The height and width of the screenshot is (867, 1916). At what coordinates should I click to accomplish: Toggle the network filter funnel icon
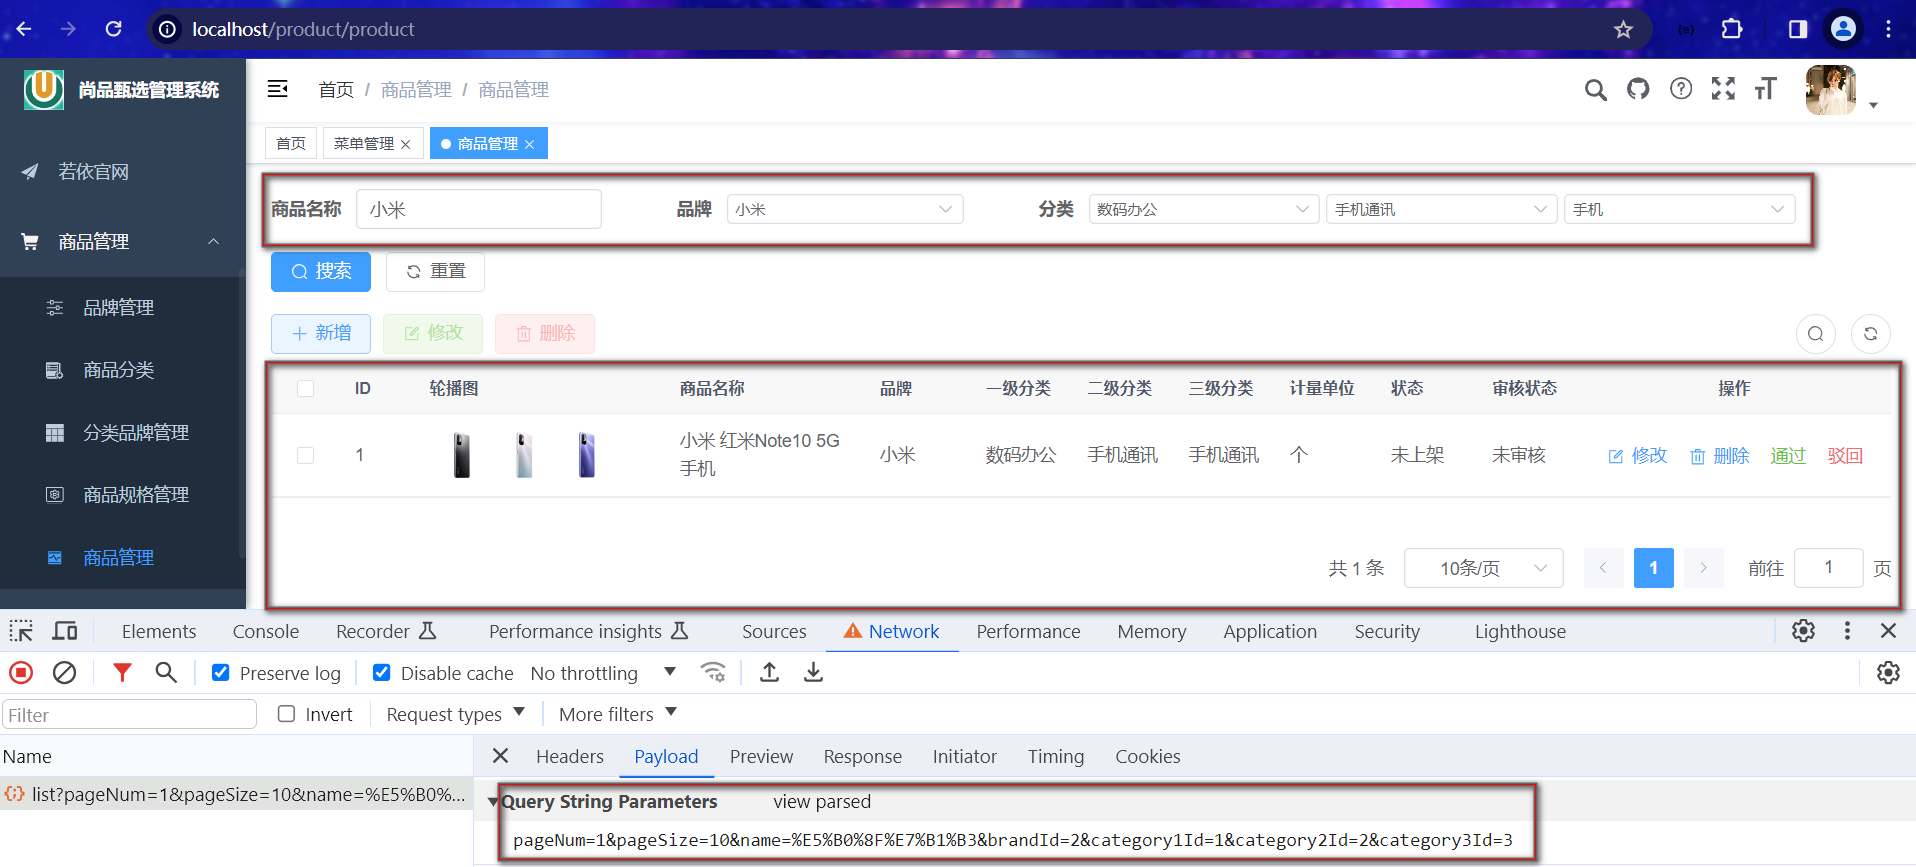[122, 673]
